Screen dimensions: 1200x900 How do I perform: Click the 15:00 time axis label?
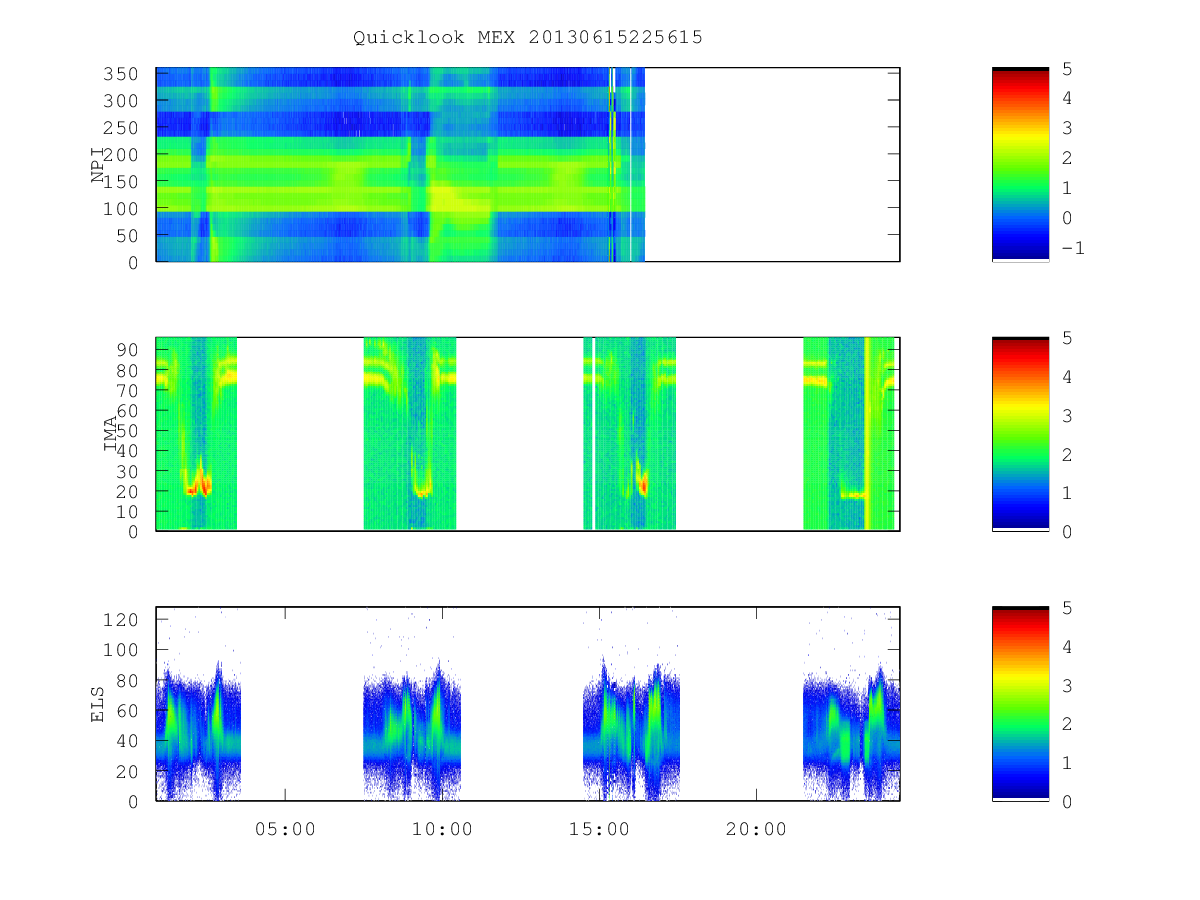599,829
